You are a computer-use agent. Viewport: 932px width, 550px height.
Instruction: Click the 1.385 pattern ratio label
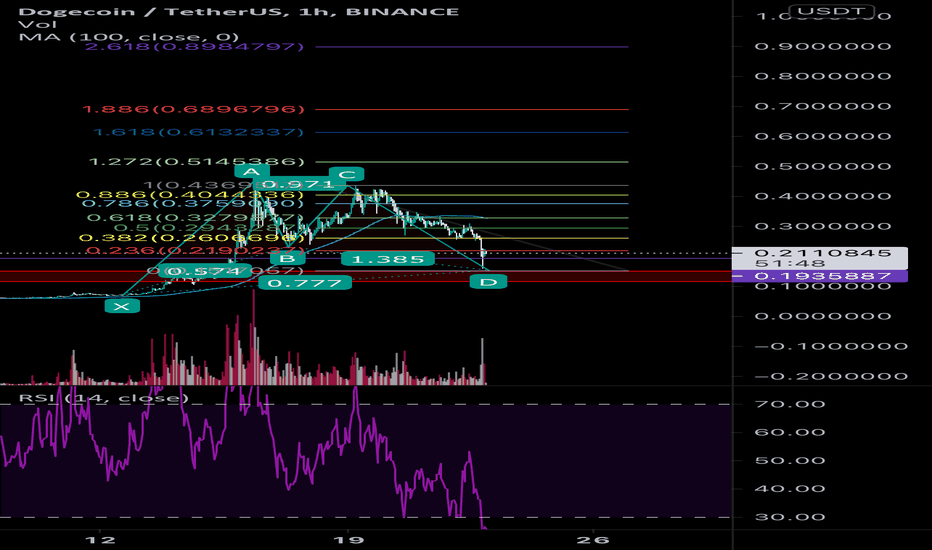coord(388,259)
